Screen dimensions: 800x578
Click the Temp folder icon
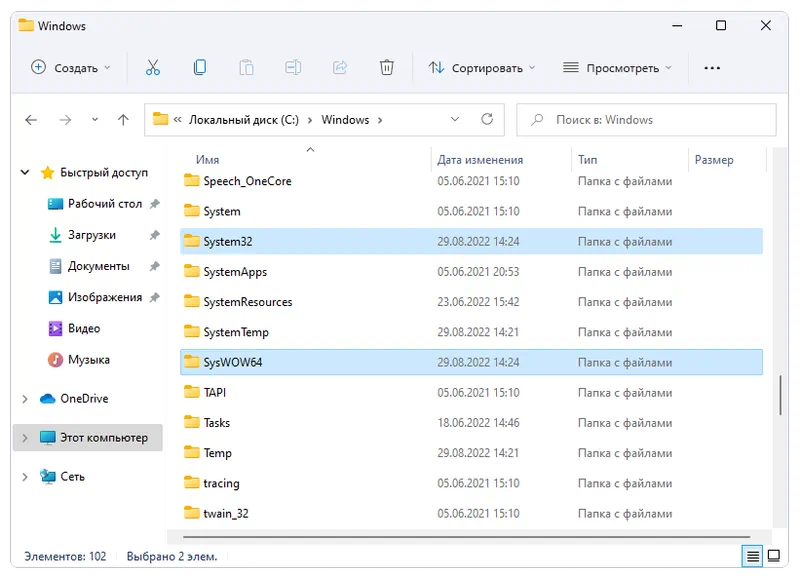pos(192,452)
